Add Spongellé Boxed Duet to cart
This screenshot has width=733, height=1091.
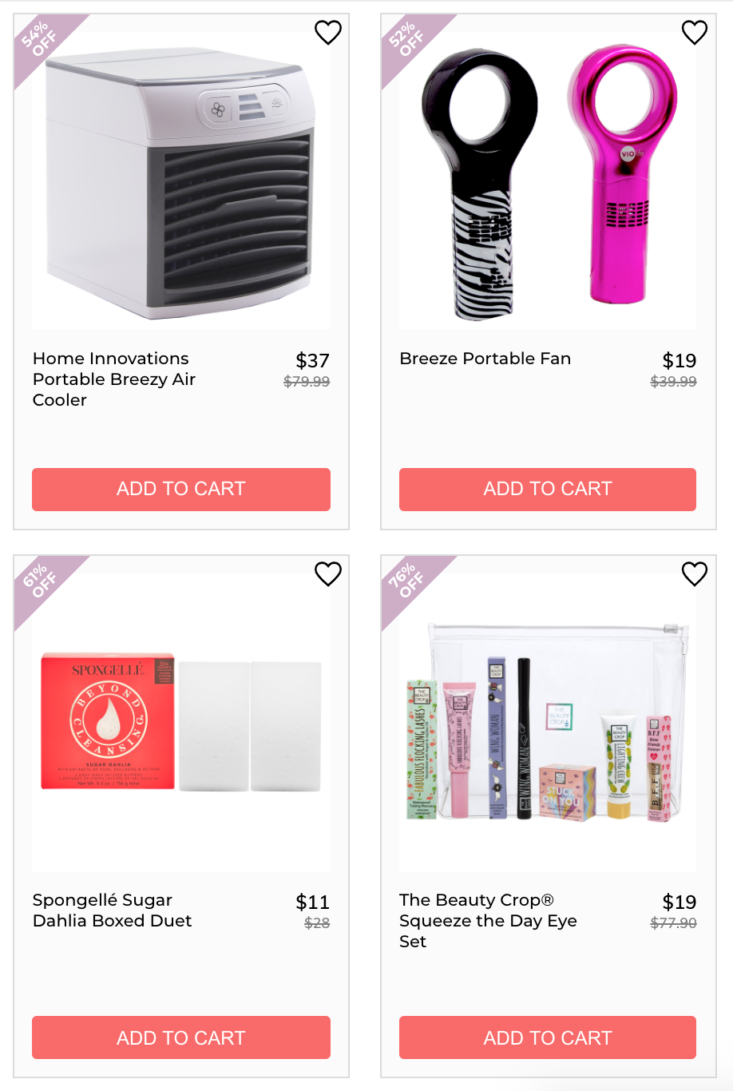tap(181, 1037)
